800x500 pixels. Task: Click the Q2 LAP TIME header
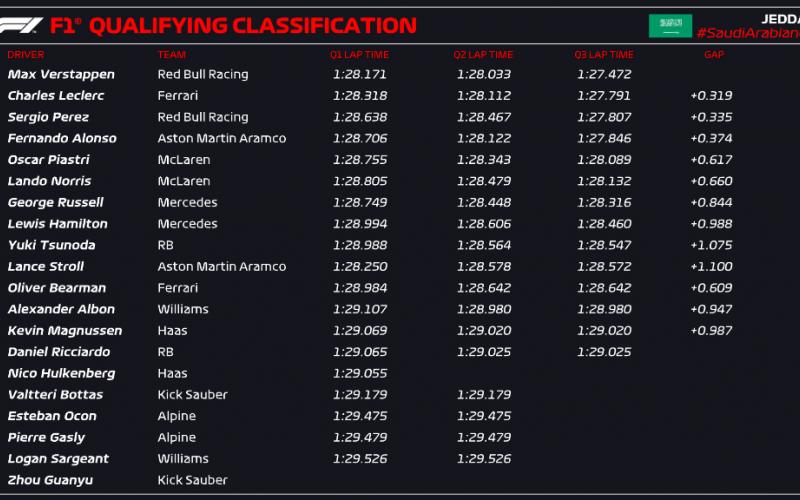[x=483, y=55]
